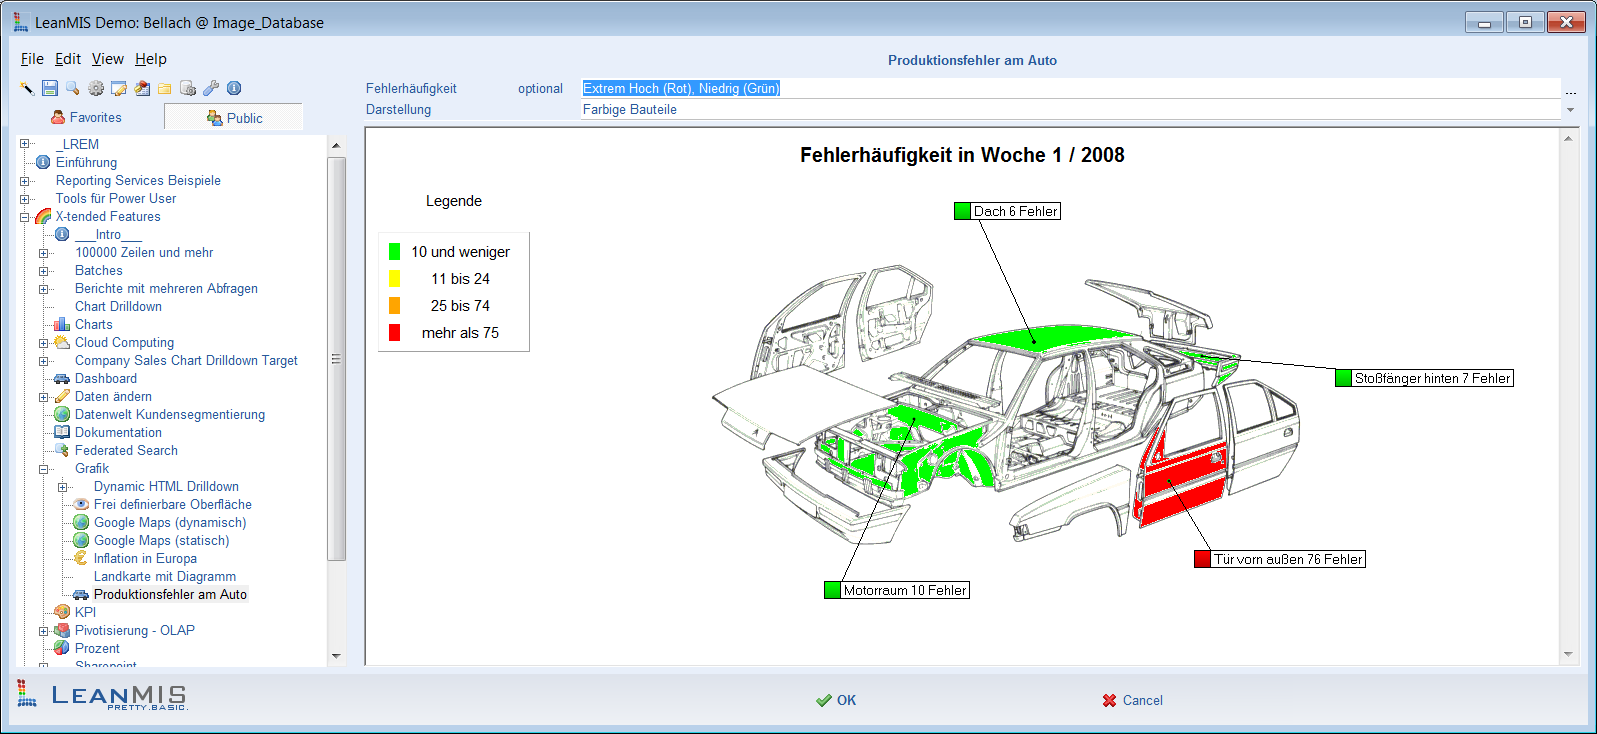Click the blue info toolbar icon

coord(234,88)
